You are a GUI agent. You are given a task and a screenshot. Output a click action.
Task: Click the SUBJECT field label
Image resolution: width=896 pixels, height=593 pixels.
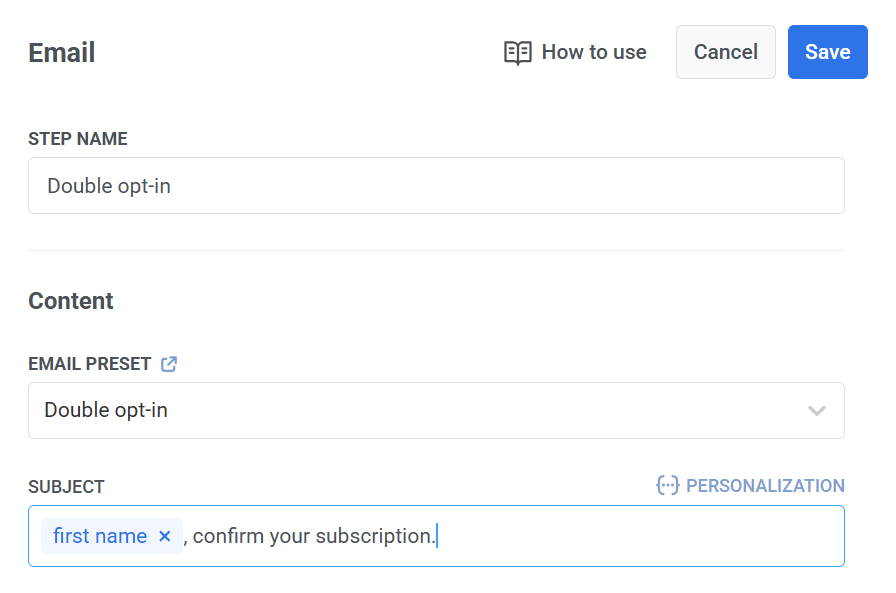click(66, 487)
